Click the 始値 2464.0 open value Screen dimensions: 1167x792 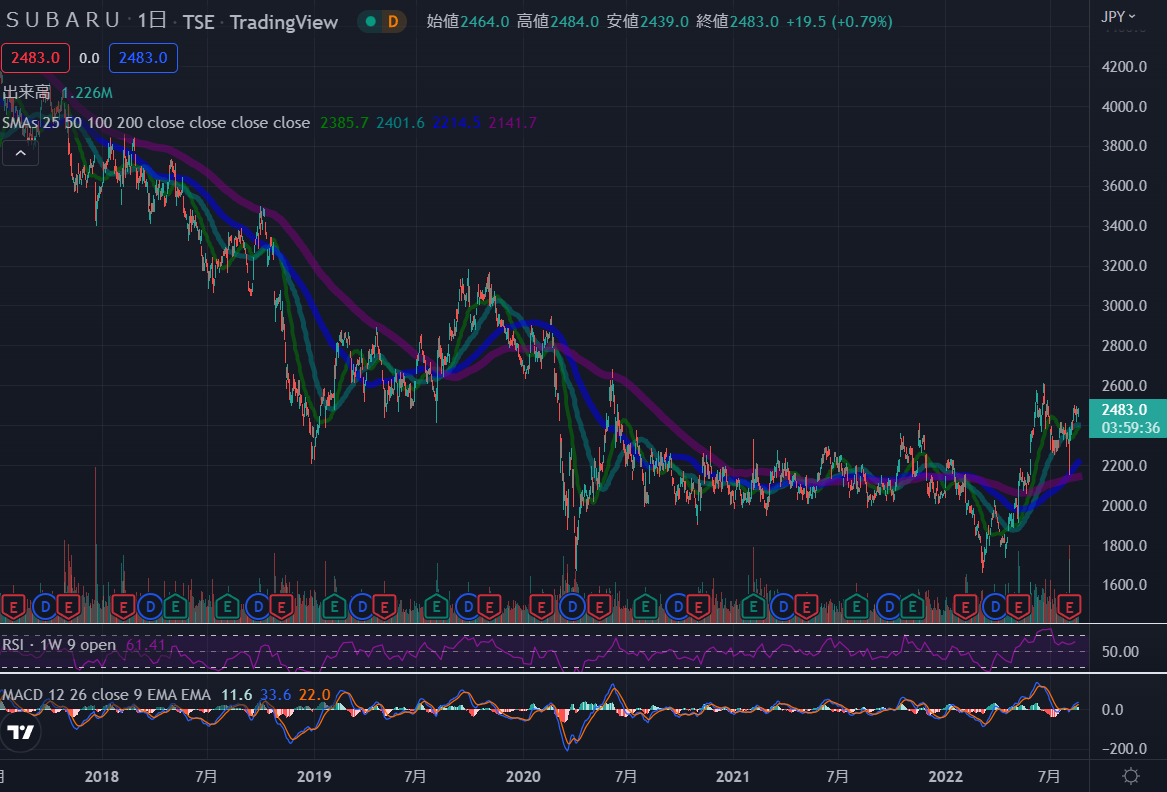(468, 22)
